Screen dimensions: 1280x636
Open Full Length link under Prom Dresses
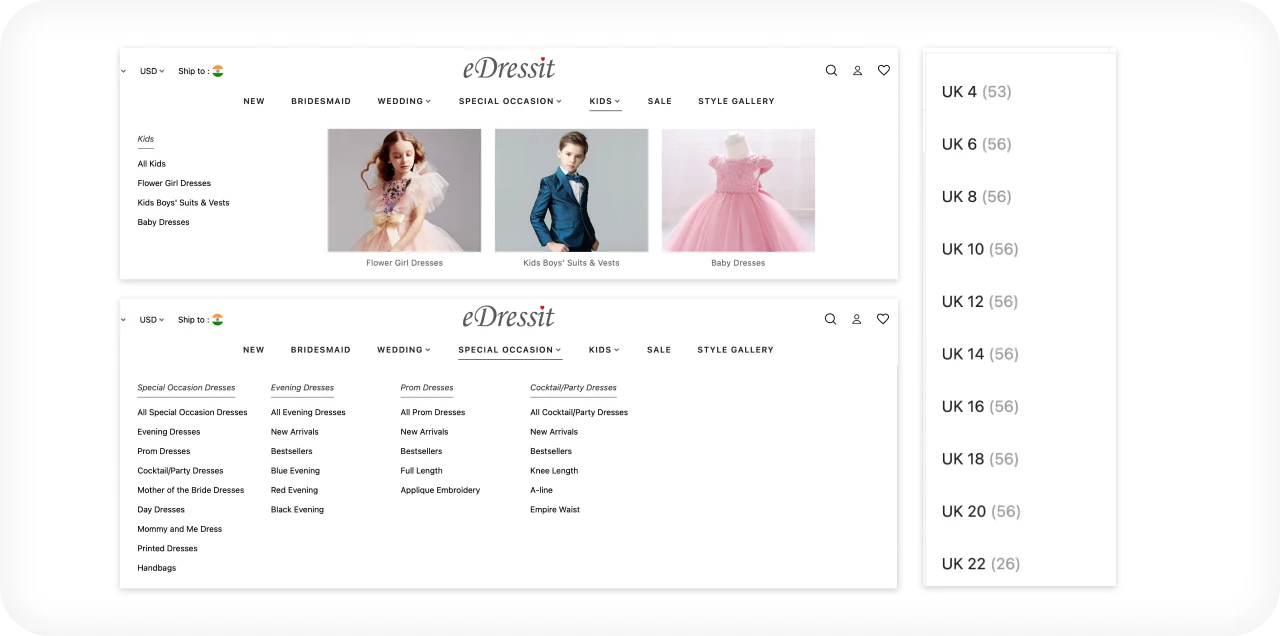[x=421, y=471]
